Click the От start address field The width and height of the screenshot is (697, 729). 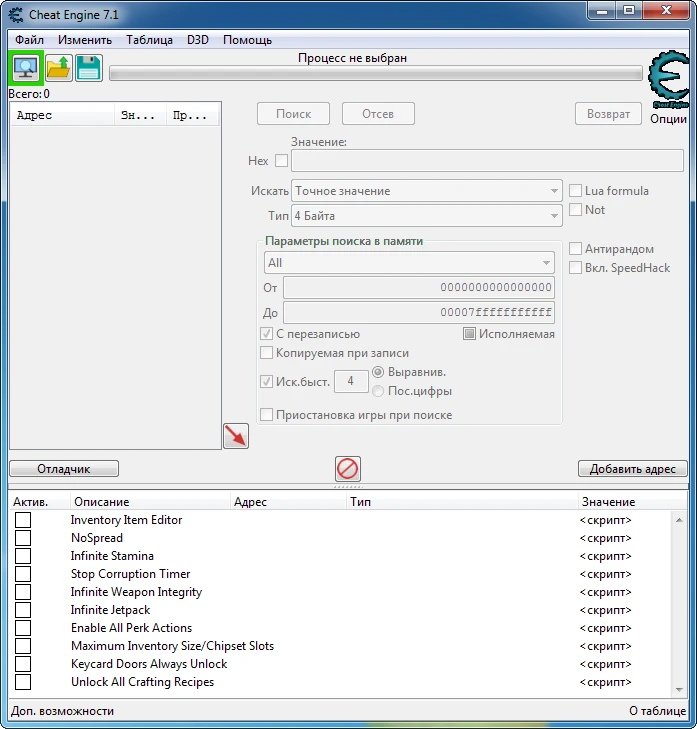point(418,287)
